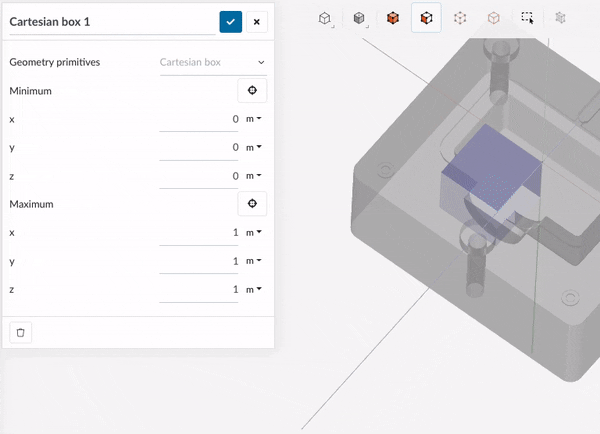Select the dotted-vertex cube selection mode
The width and height of the screenshot is (600, 434).
point(460,18)
